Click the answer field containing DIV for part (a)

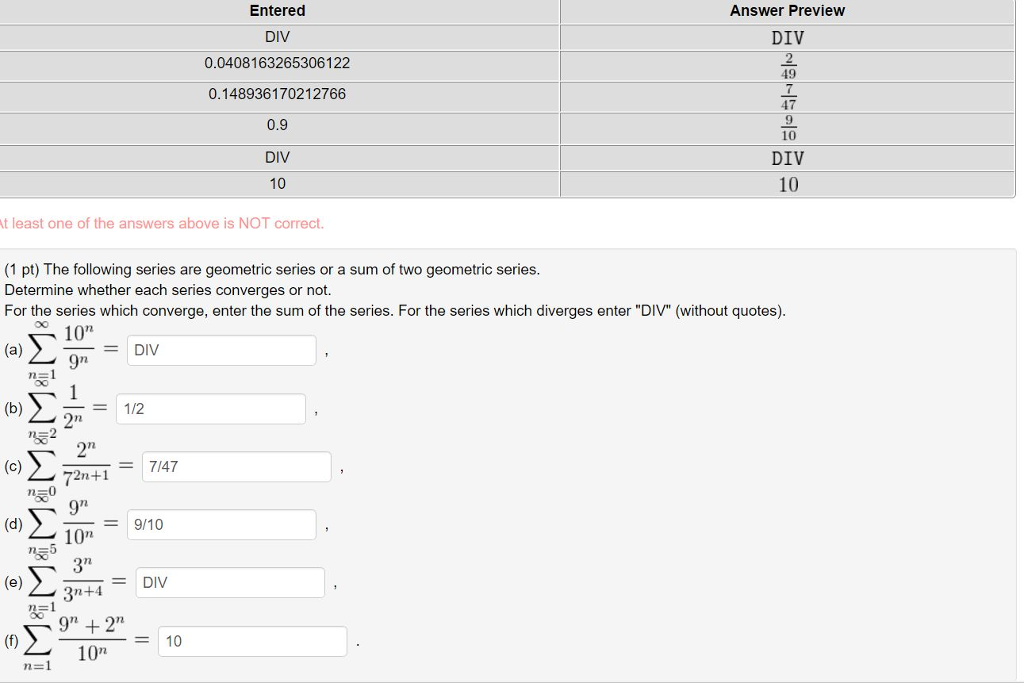coord(221,350)
